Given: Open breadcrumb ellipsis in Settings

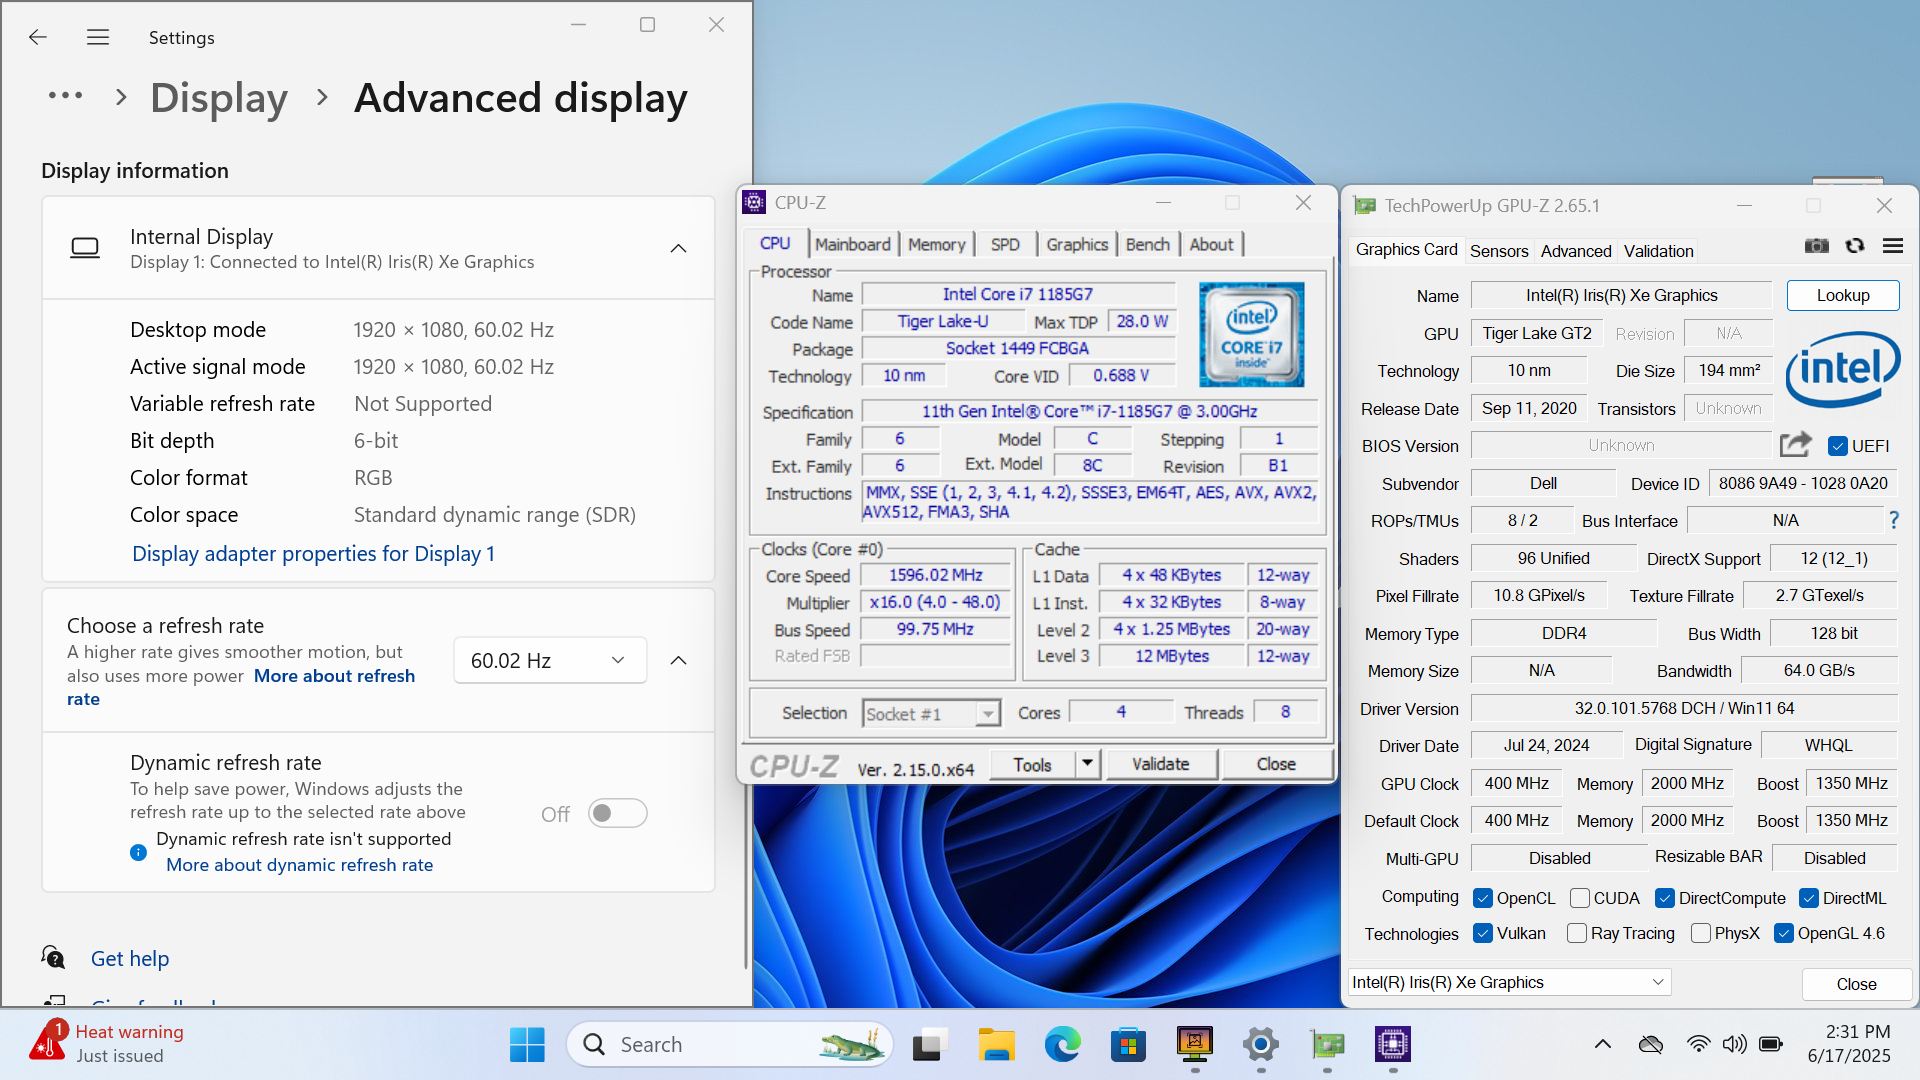Looking at the screenshot, I should (66, 96).
